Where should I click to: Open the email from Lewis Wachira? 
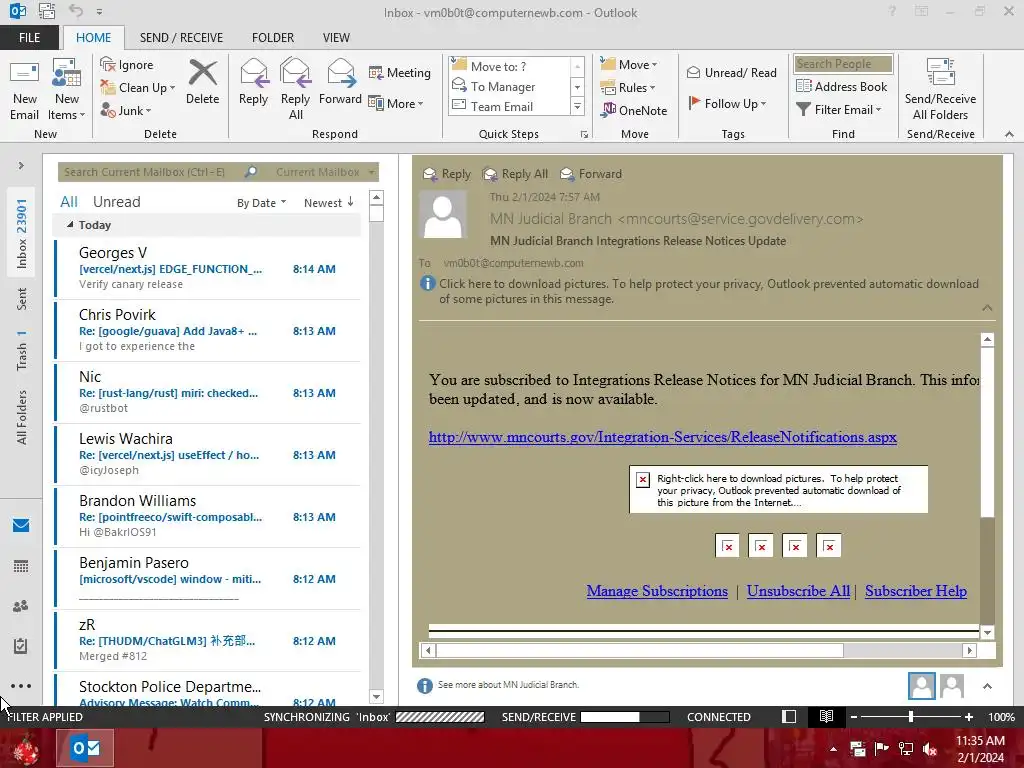click(x=208, y=454)
